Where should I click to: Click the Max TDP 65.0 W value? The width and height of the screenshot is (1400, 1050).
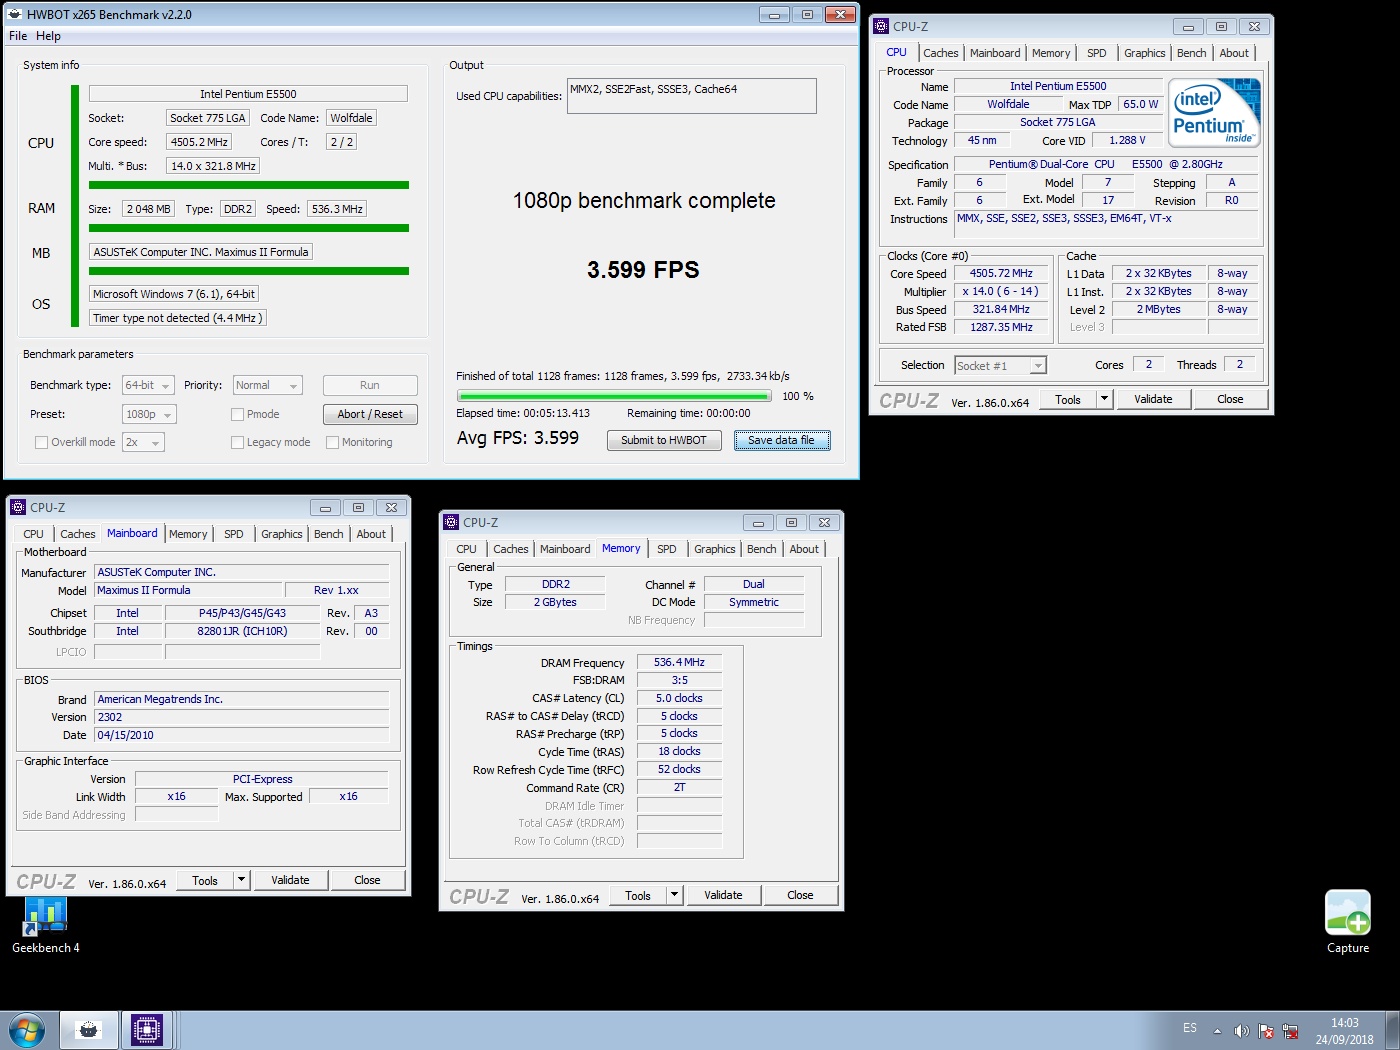(1140, 104)
